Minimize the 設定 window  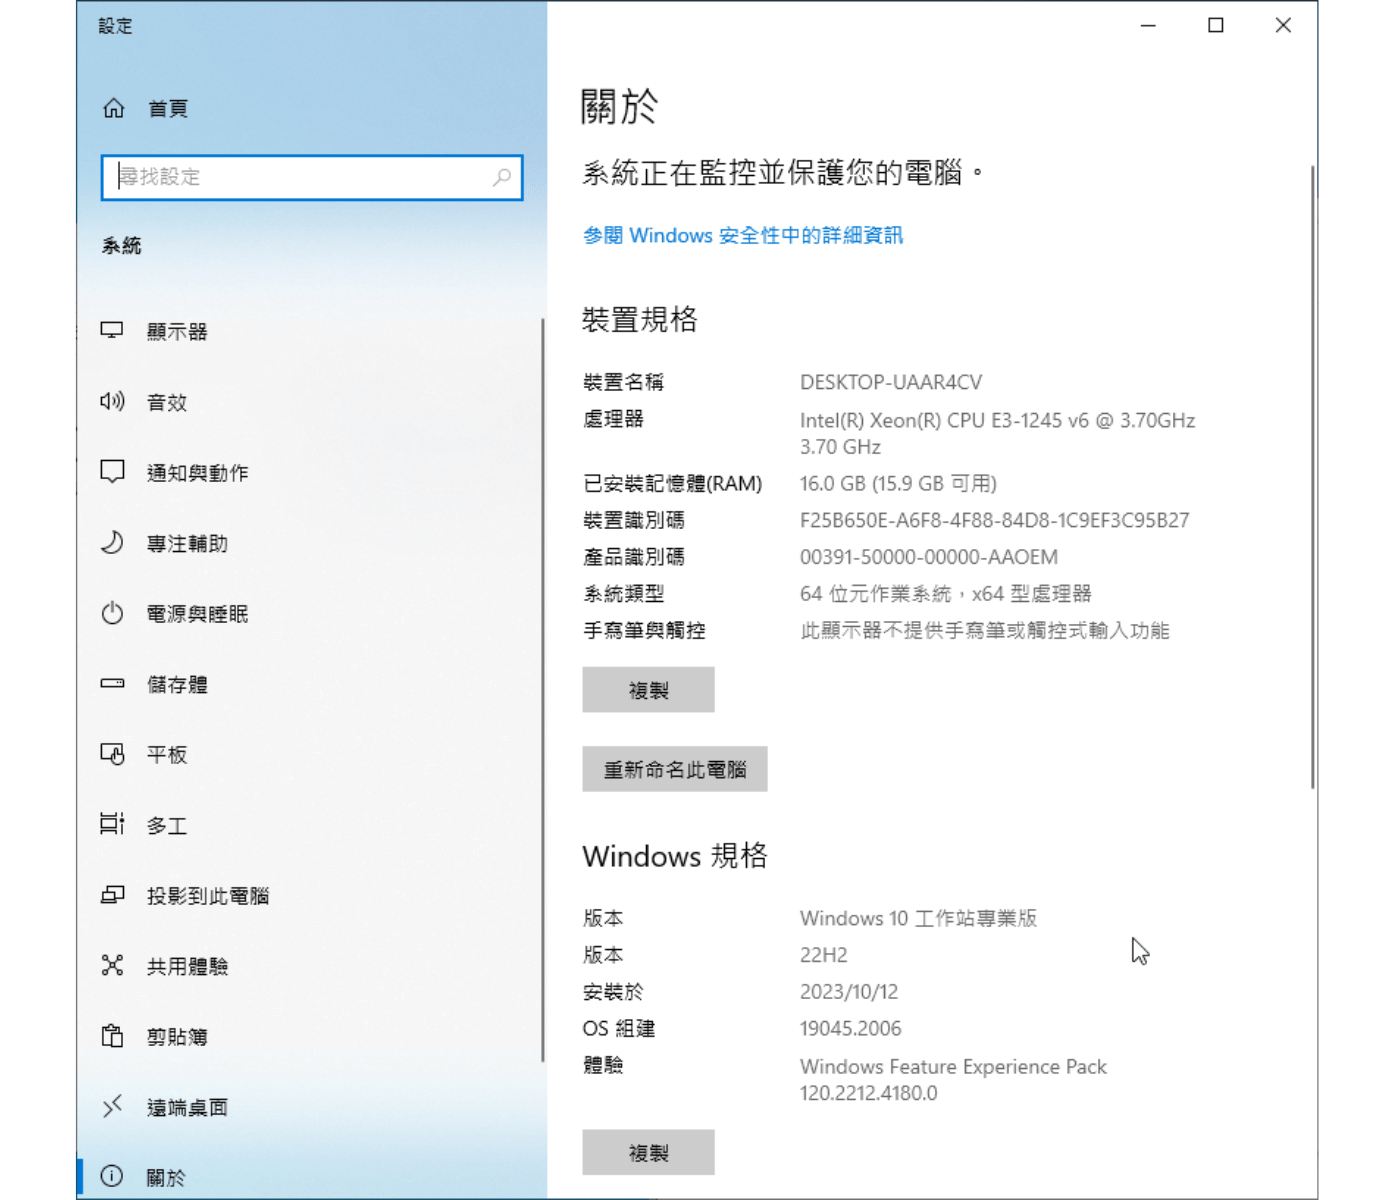(1148, 25)
